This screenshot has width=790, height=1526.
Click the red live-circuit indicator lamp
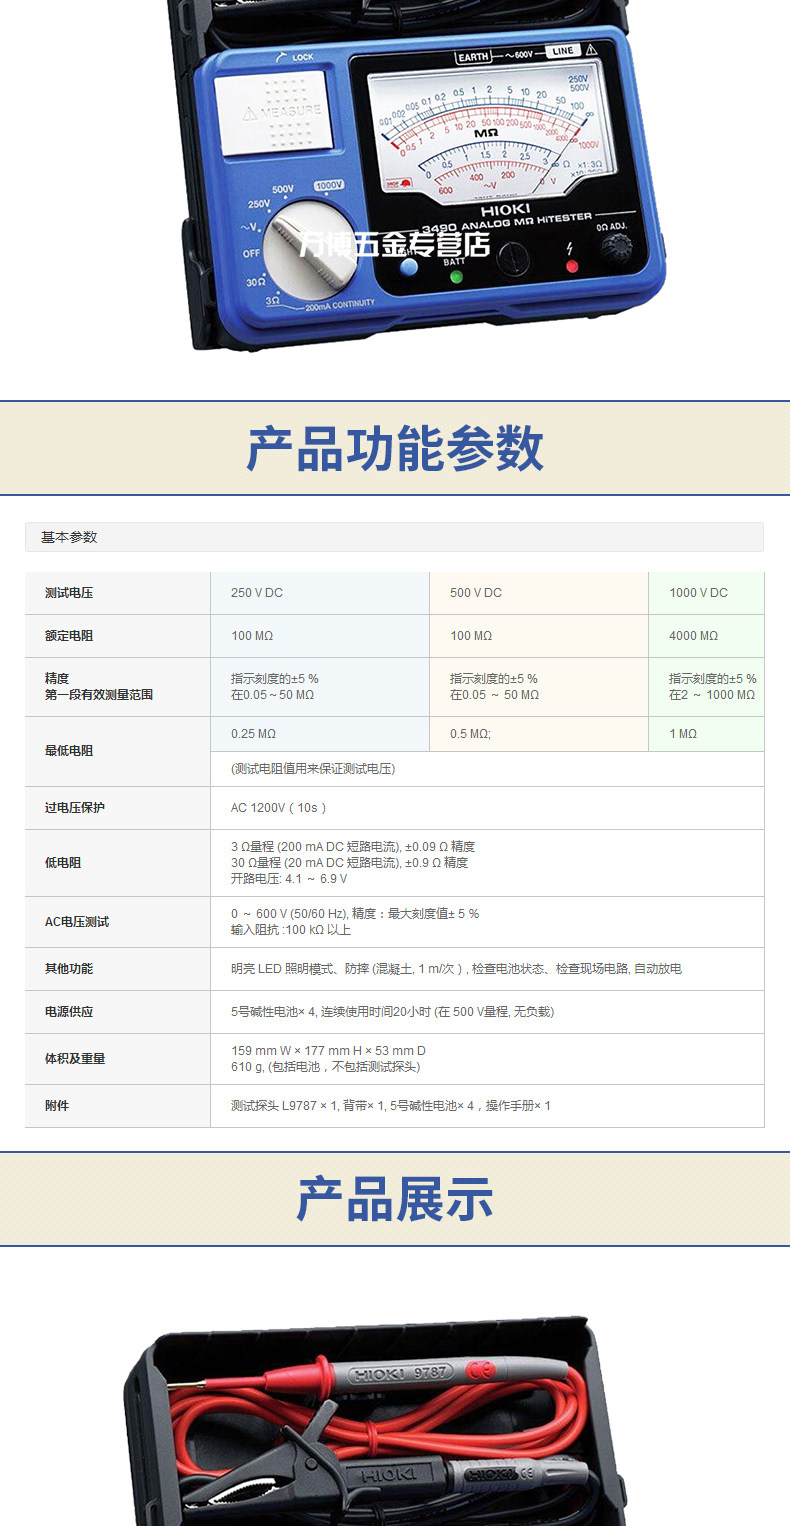tap(572, 266)
